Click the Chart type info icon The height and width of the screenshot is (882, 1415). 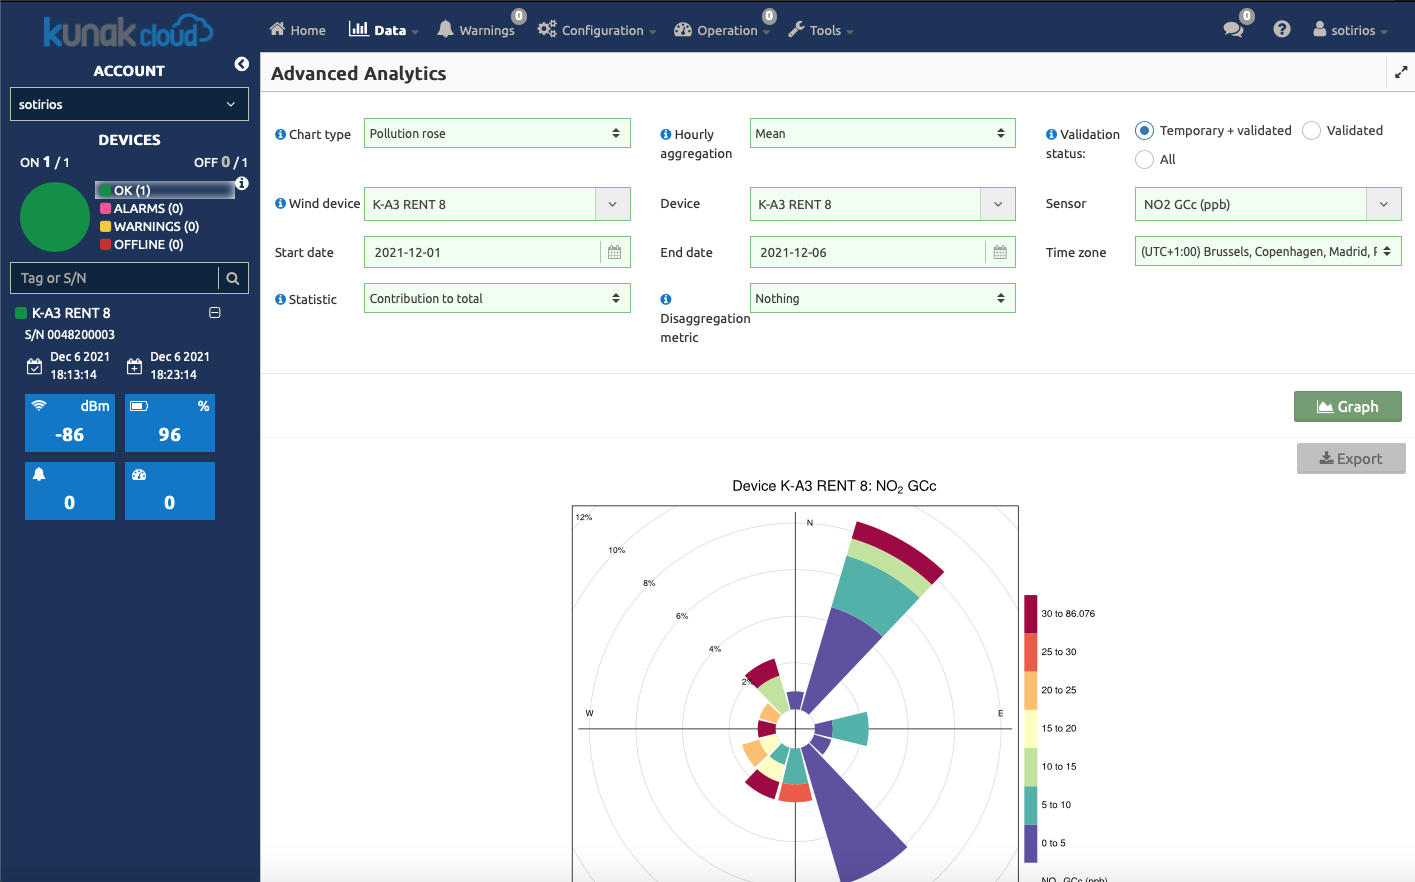tap(280, 135)
